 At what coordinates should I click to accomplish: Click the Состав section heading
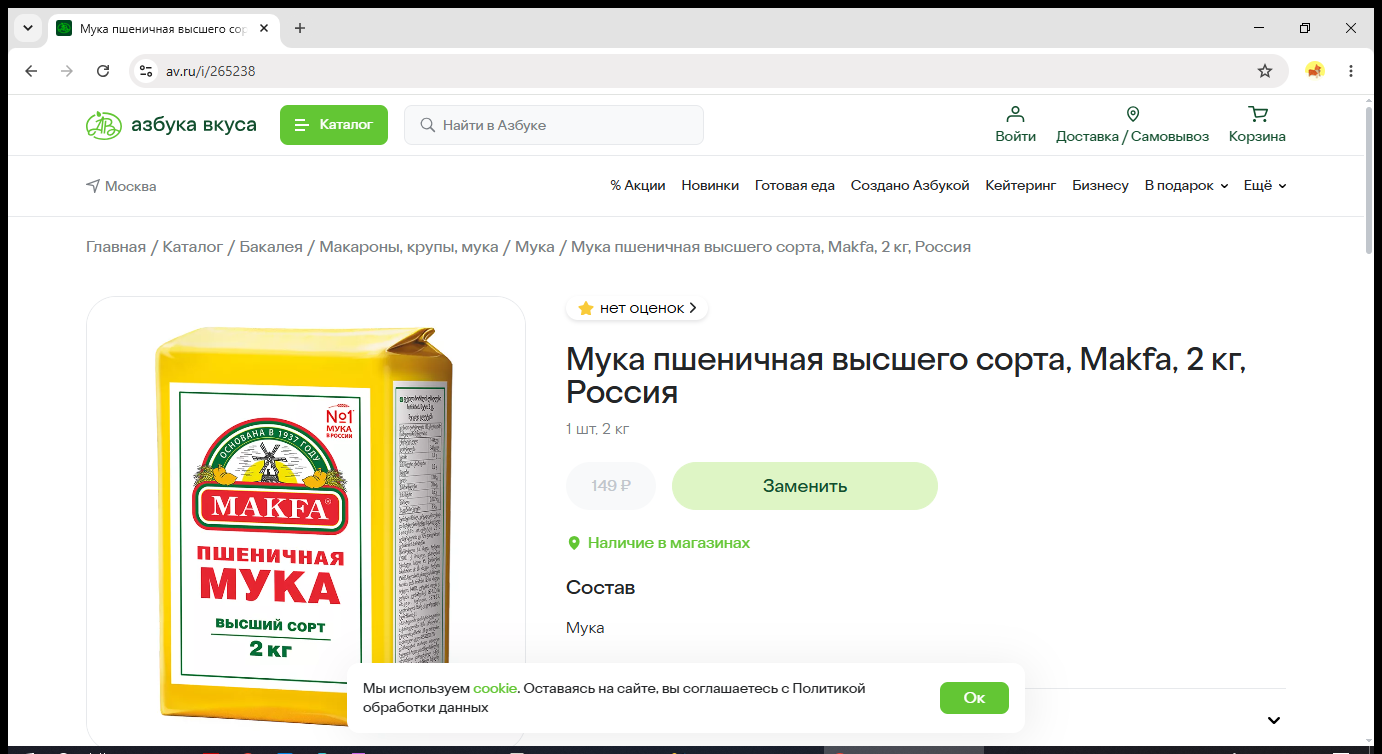point(601,587)
